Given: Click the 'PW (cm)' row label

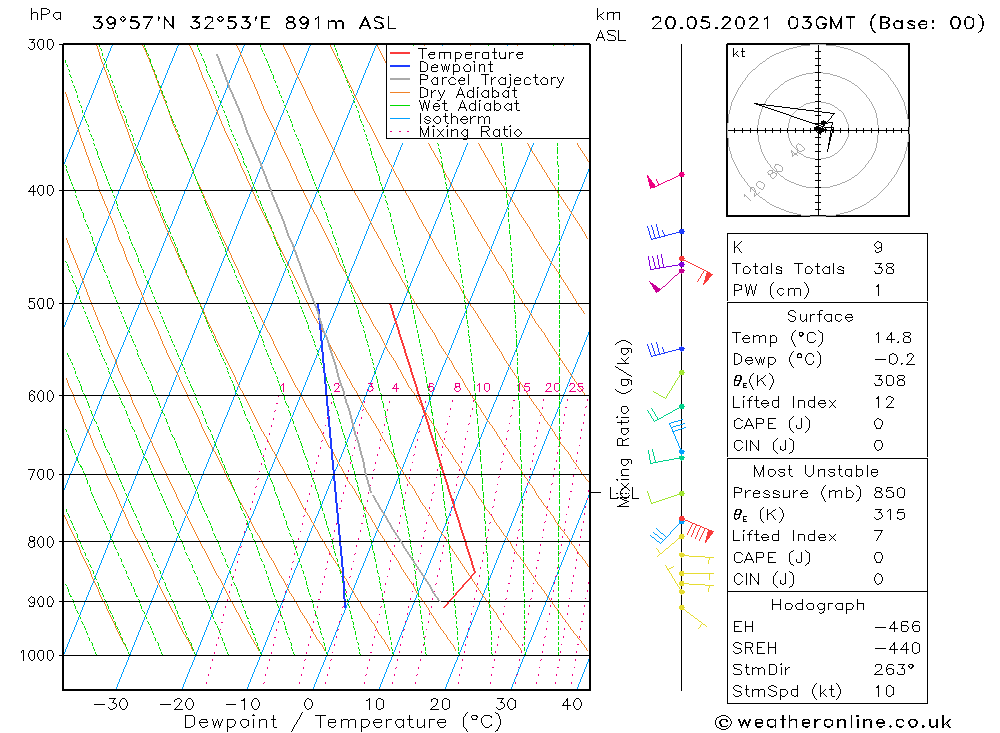Looking at the screenshot, I should [771, 291].
